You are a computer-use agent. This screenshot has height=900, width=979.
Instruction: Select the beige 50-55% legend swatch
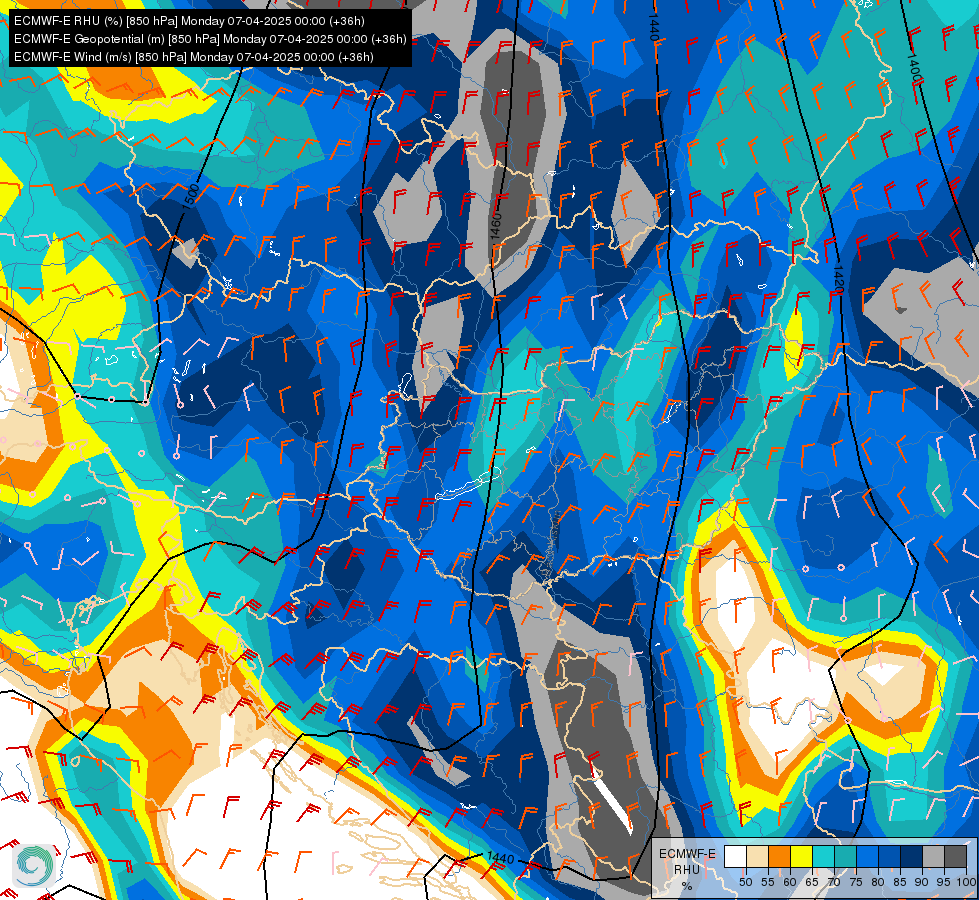(757, 857)
